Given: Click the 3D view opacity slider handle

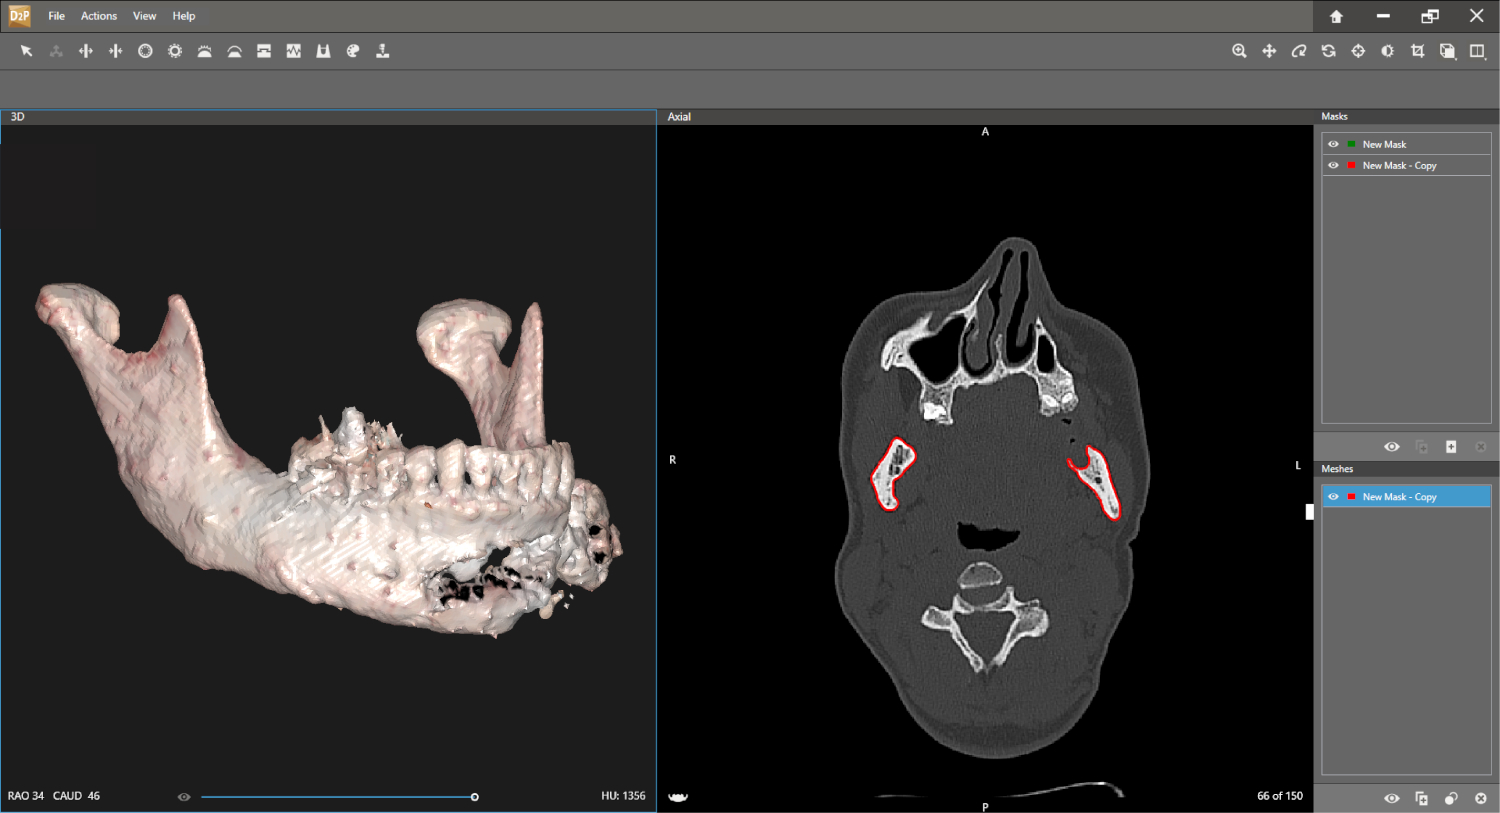Looking at the screenshot, I should tap(474, 797).
